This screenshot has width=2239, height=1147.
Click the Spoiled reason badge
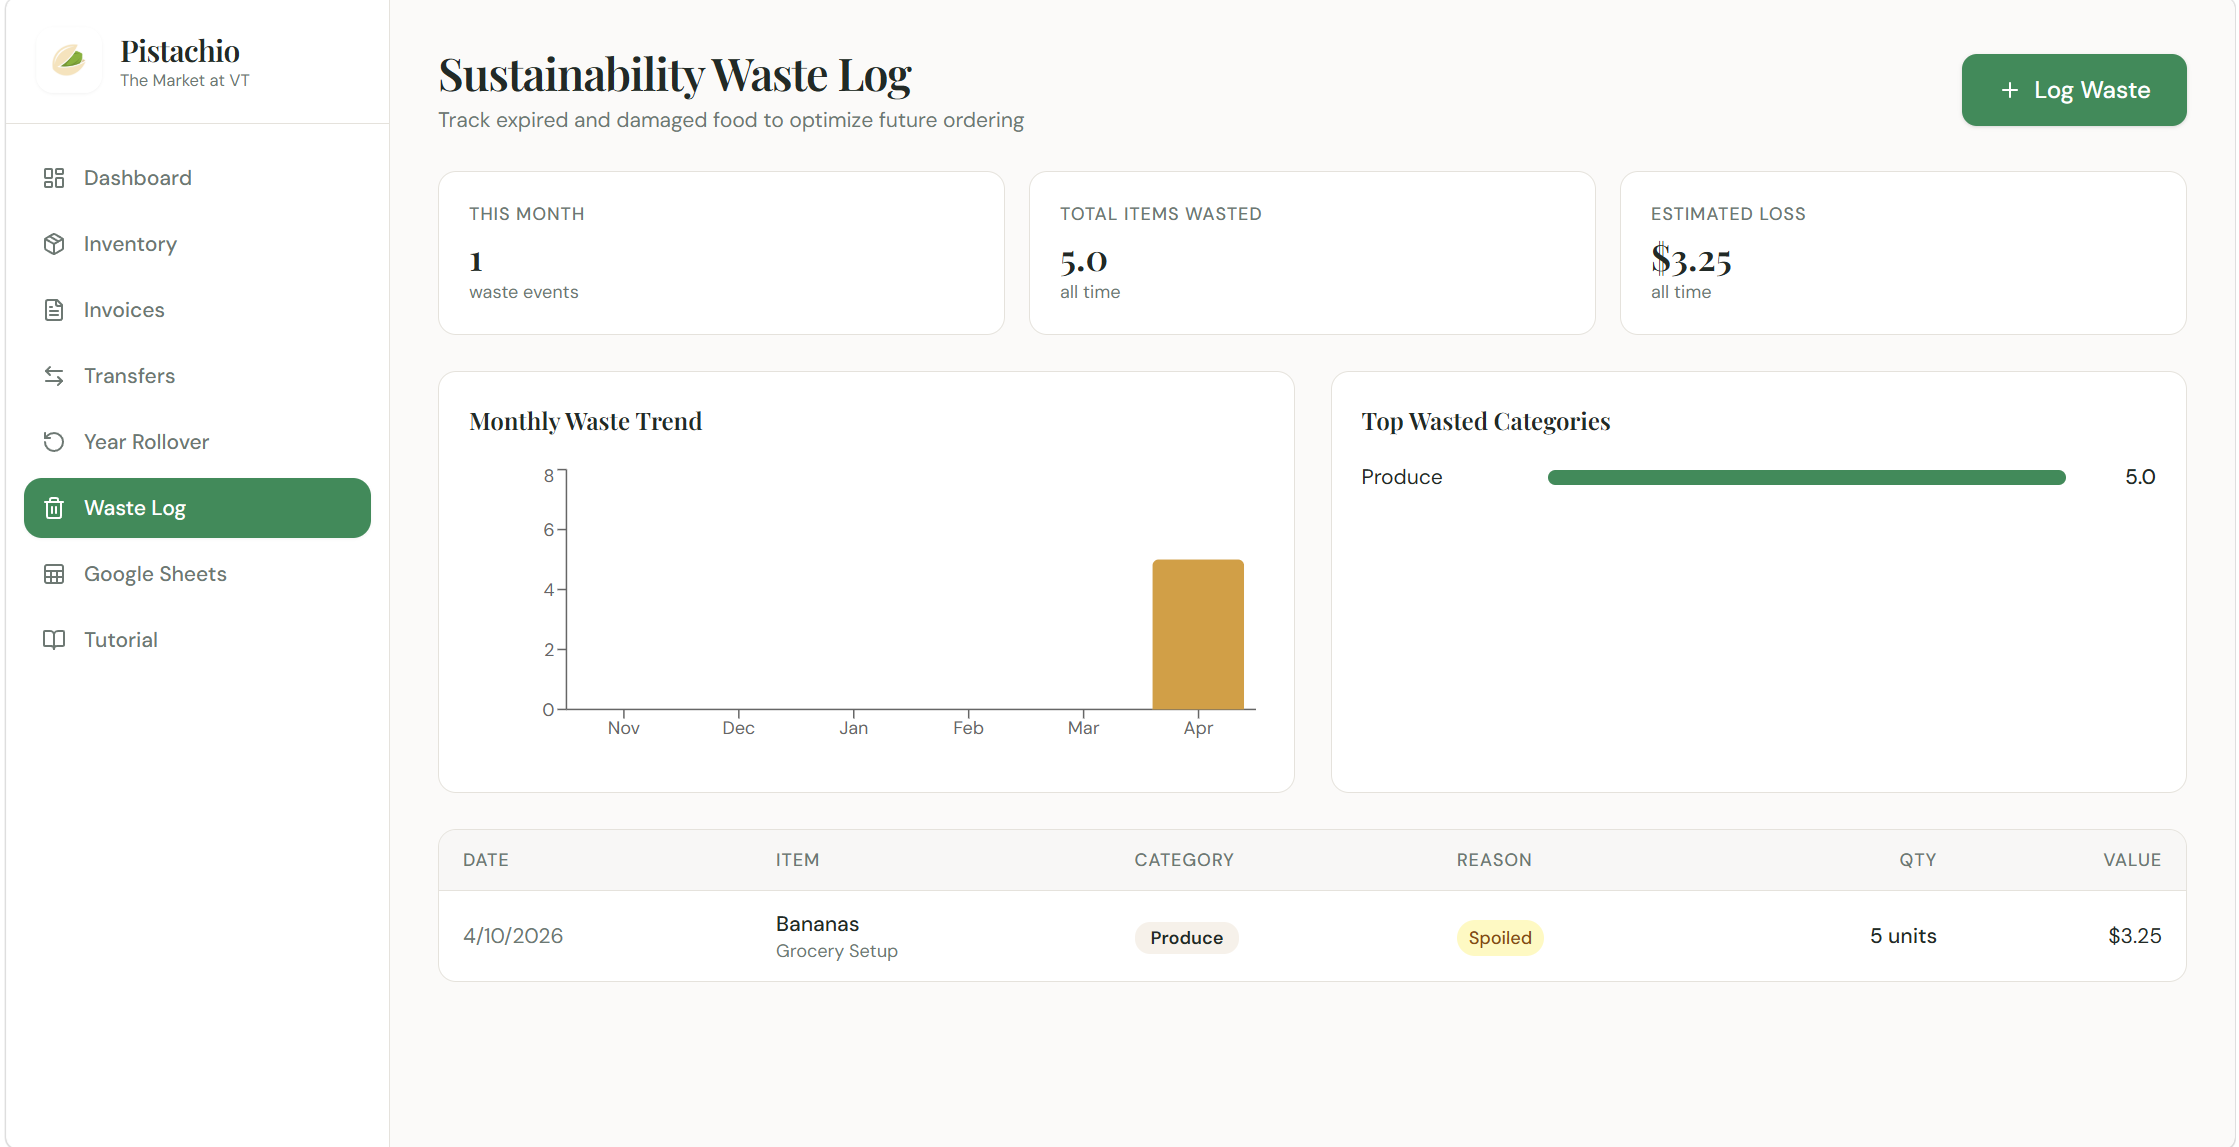point(1499,938)
